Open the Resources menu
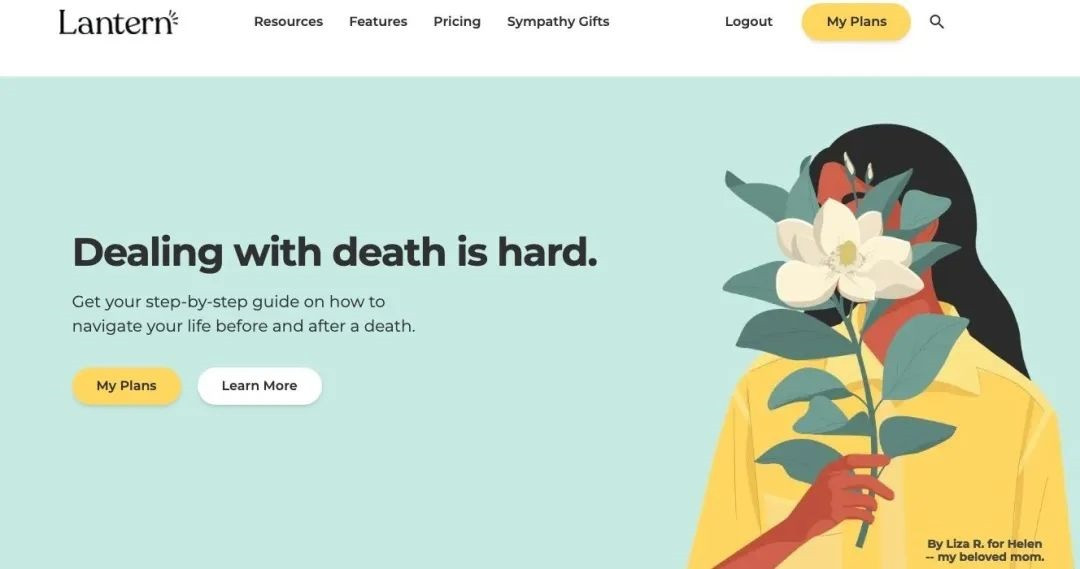The image size is (1080, 569). click(x=288, y=21)
